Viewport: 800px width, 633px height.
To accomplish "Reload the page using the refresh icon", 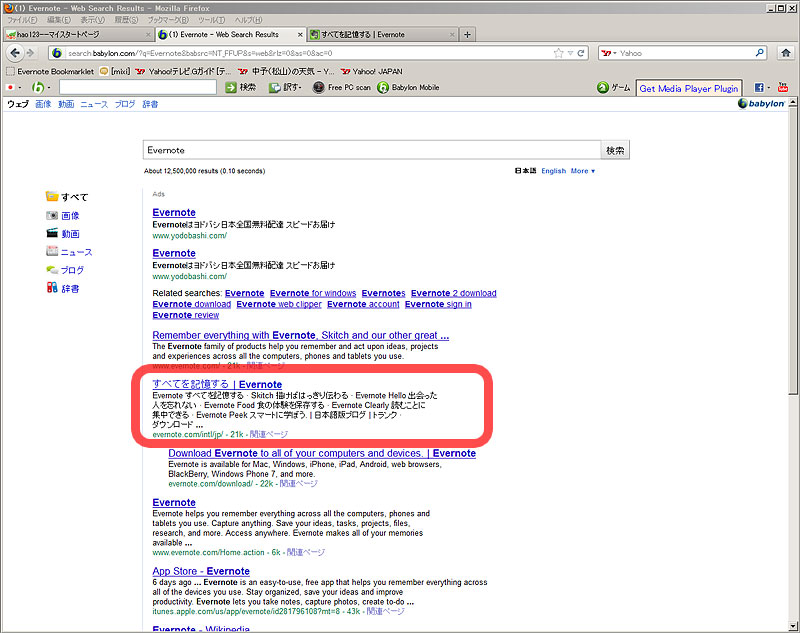I will [x=581, y=53].
